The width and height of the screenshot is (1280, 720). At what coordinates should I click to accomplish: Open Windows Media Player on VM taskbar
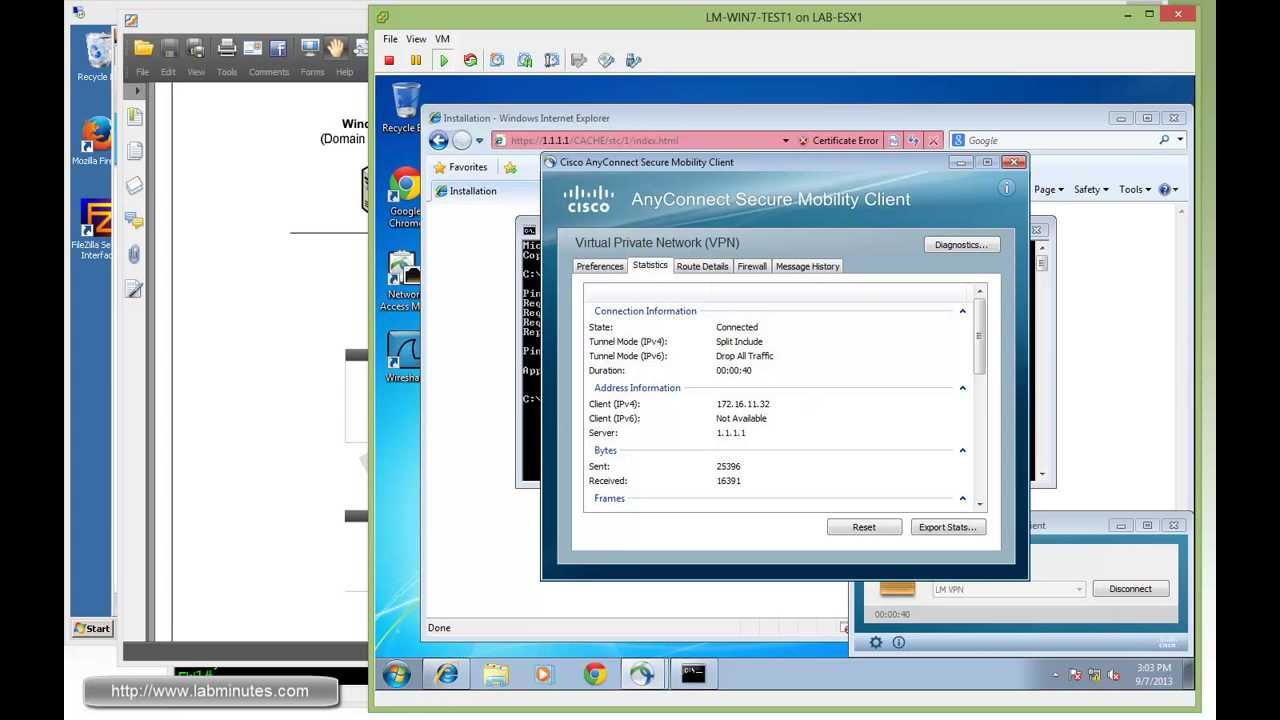(x=544, y=674)
